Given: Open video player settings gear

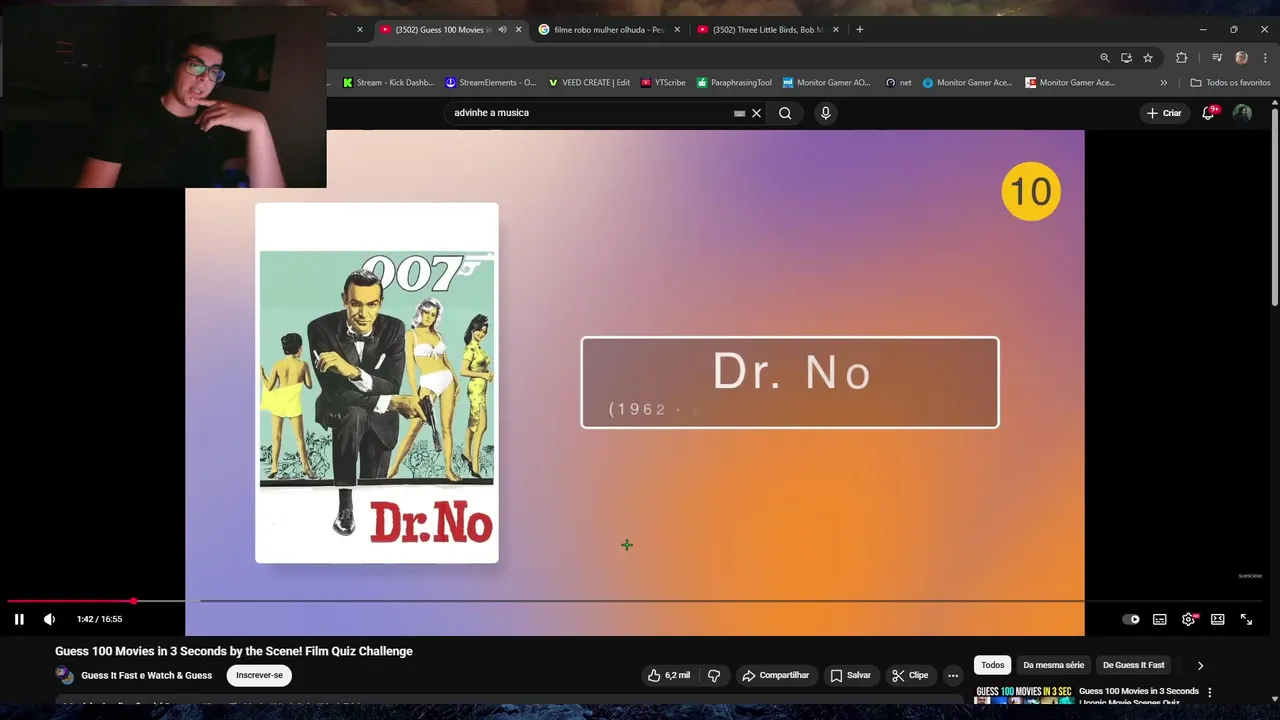Looking at the screenshot, I should tap(1188, 619).
